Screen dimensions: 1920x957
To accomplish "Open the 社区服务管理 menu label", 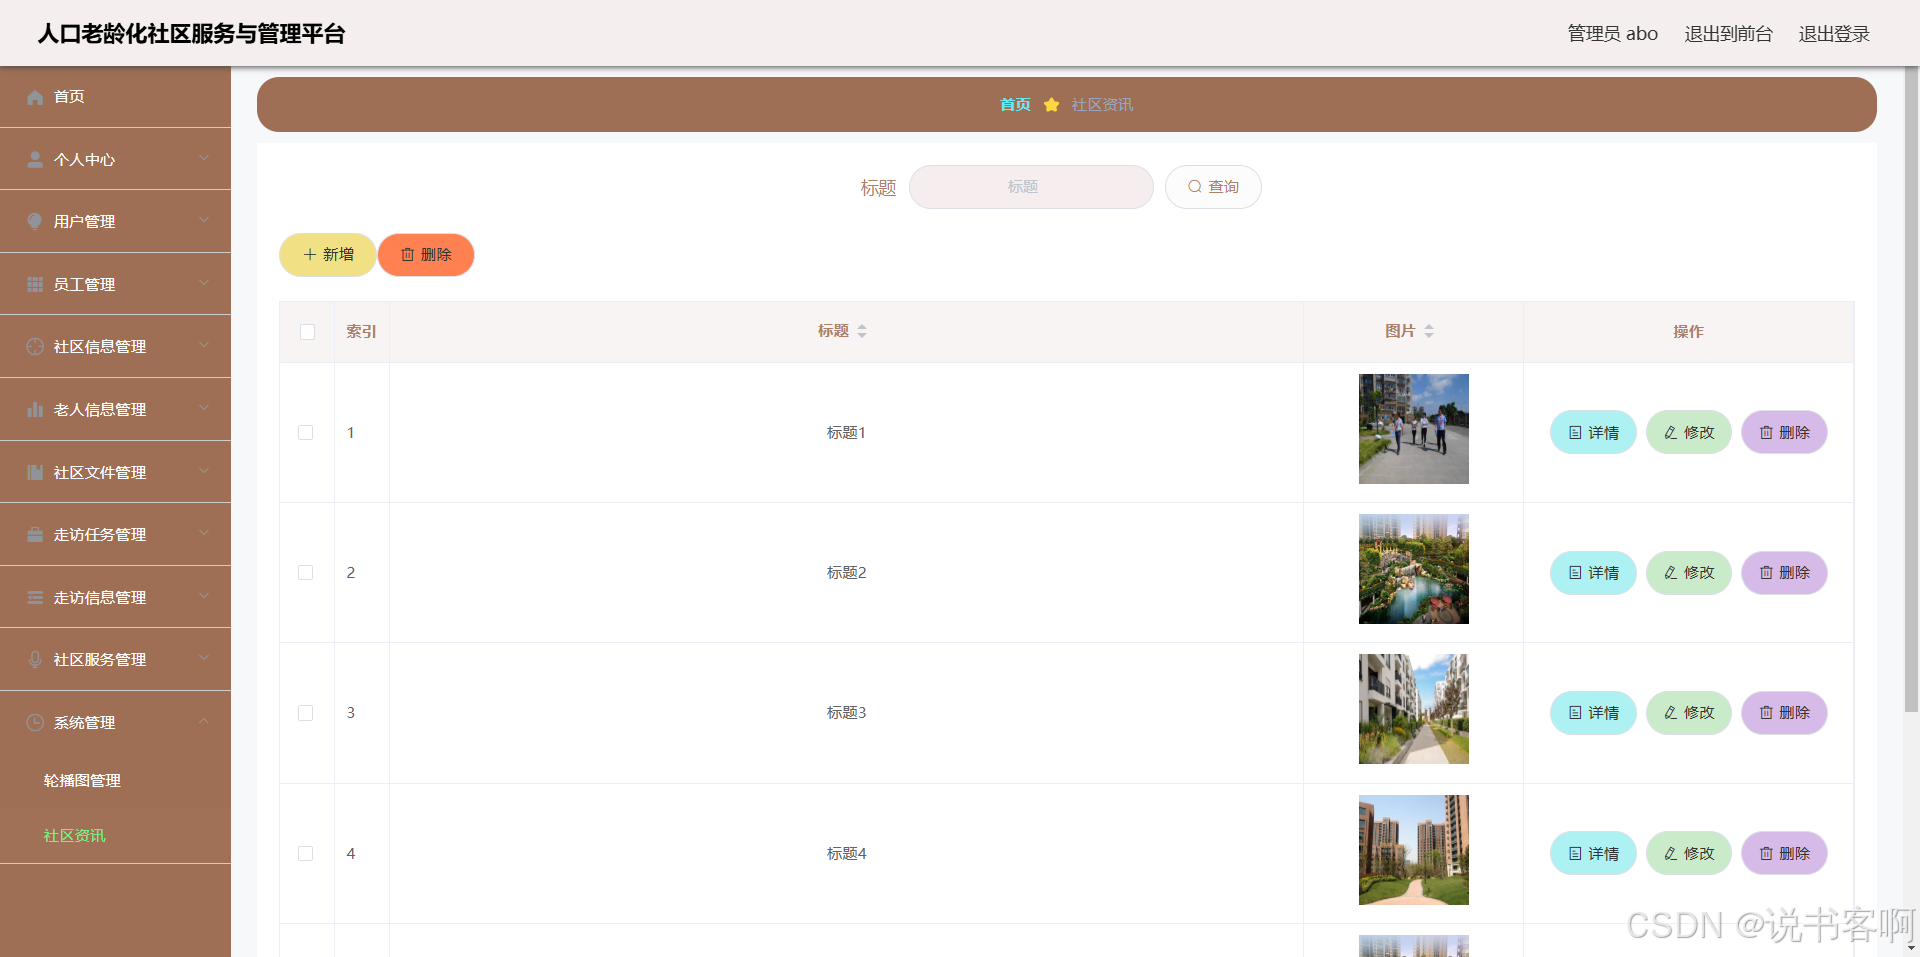I will click(100, 660).
